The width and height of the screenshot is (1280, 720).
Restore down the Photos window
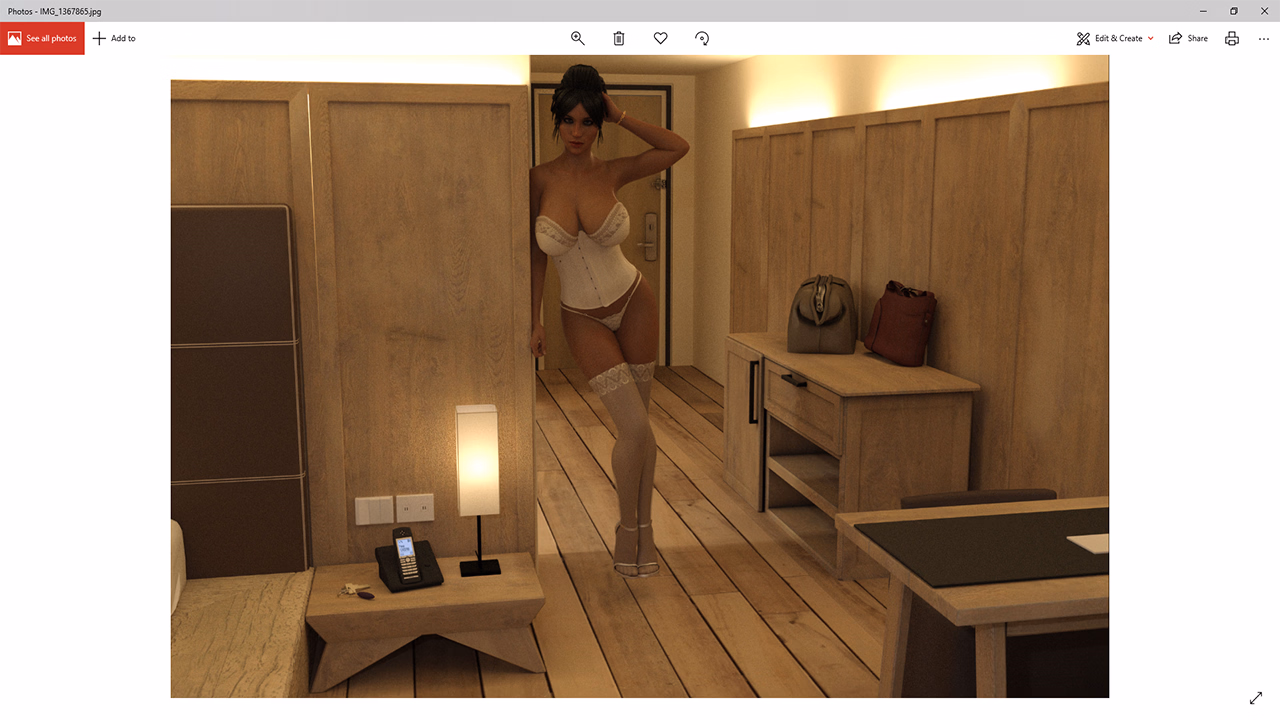pos(1233,11)
